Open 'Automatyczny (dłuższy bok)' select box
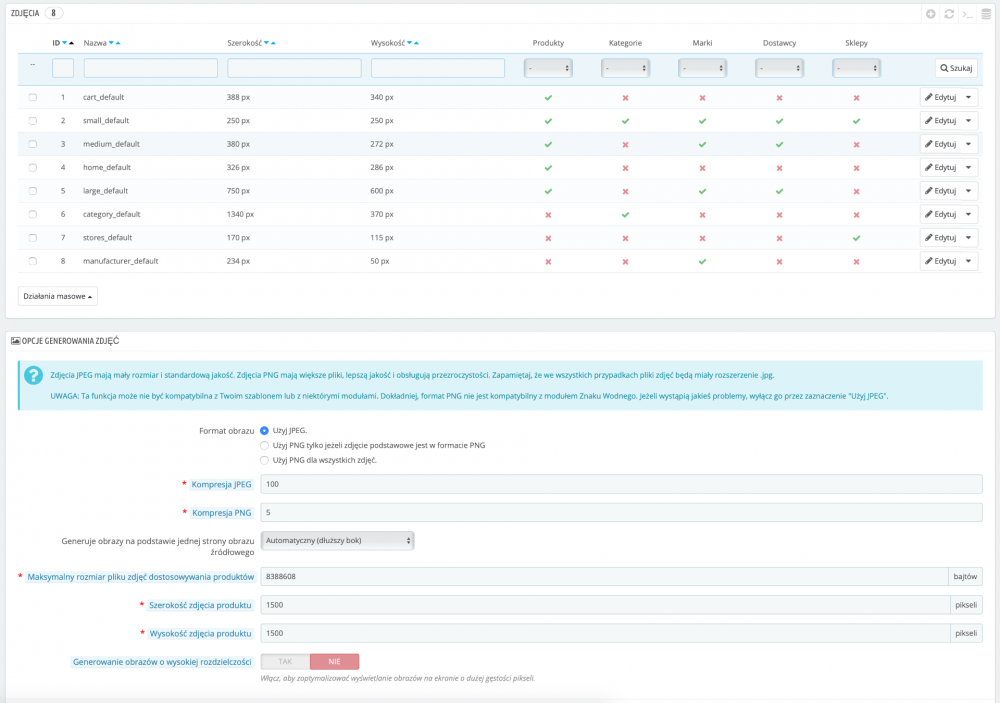The width and height of the screenshot is (1000, 703). 337,540
